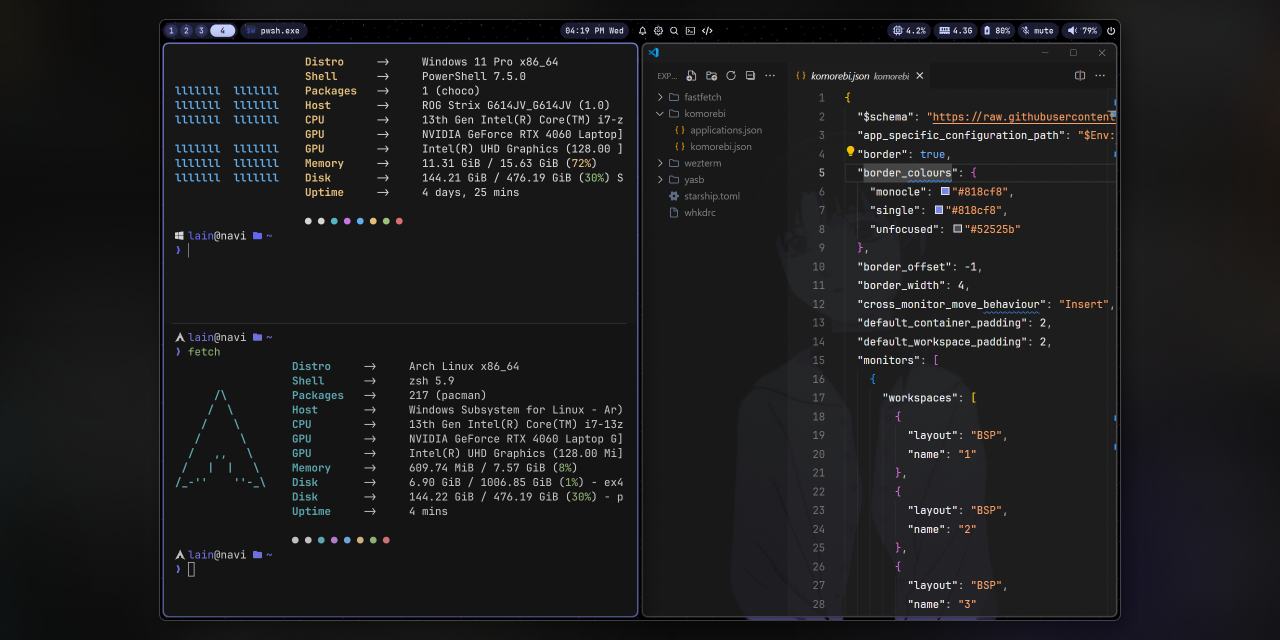Open the battery 80% widget
This screenshot has height=640, width=1280.
click(x=998, y=31)
